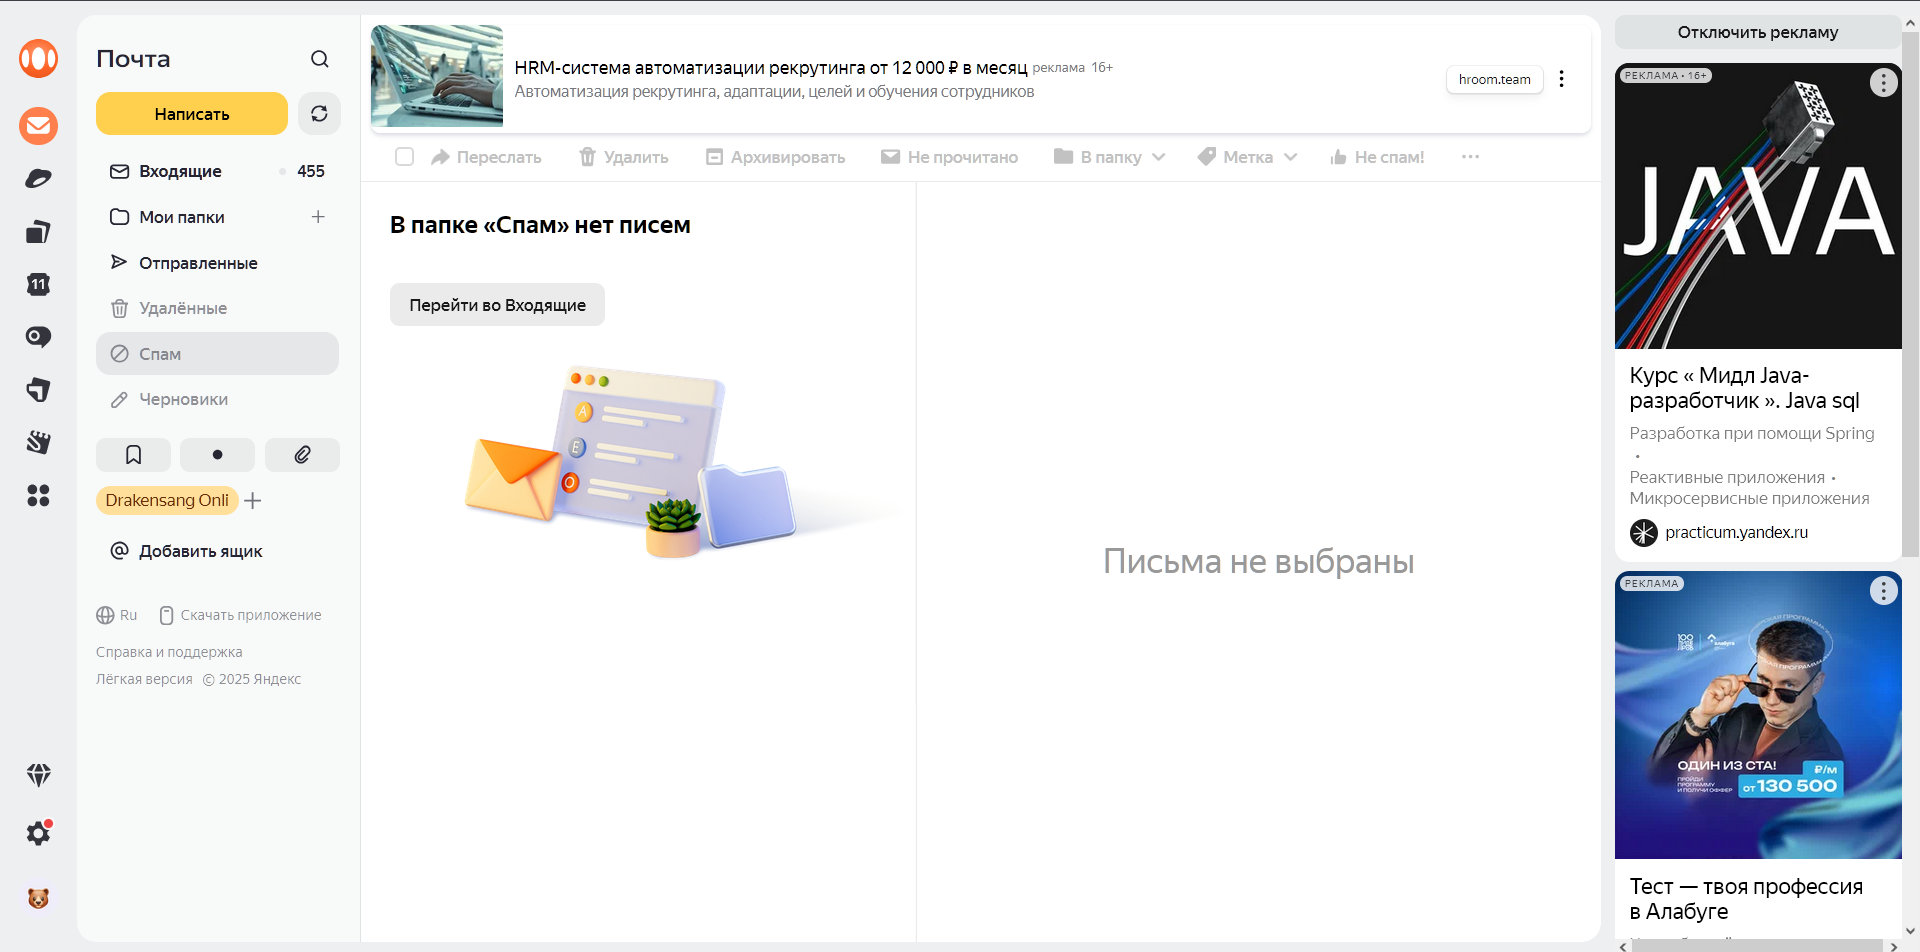
Task: Open the calendar icon showing 11
Action: (x=38, y=285)
